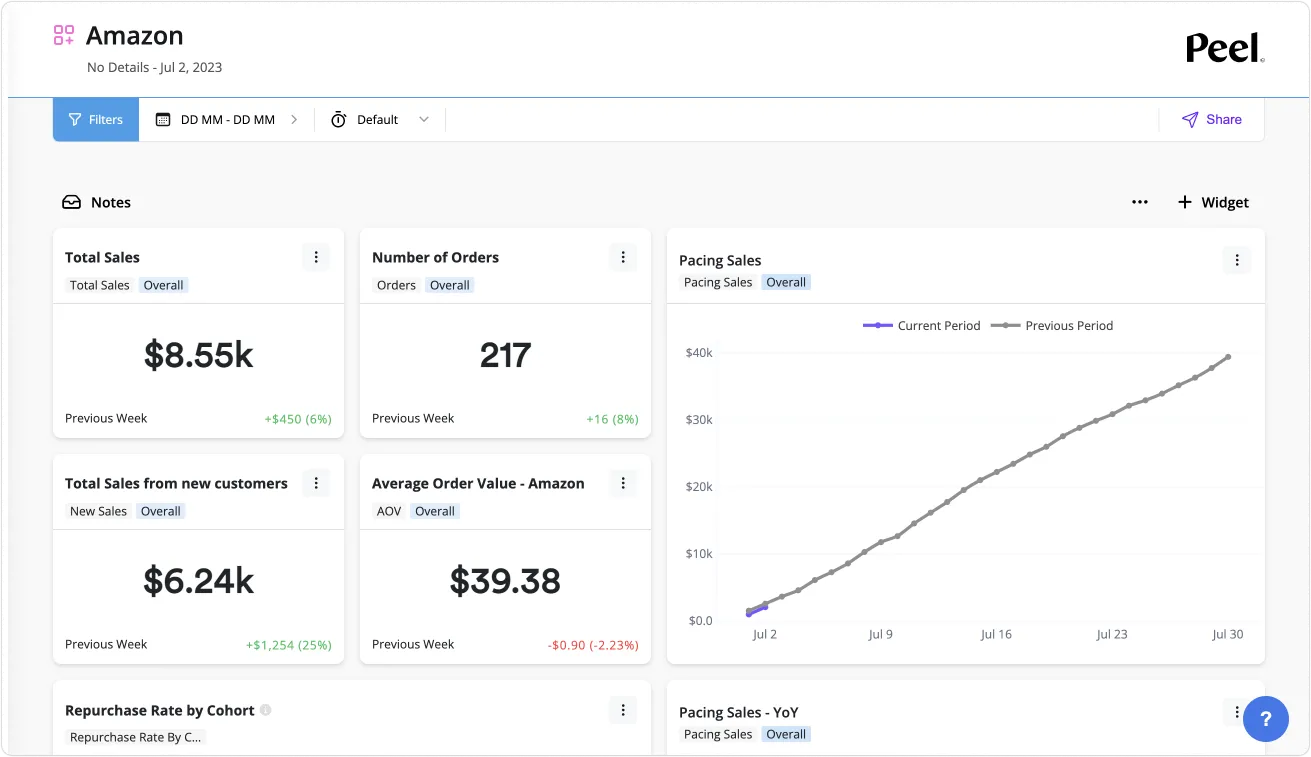Click the Repurchase Rate By C... tag

coord(136,737)
